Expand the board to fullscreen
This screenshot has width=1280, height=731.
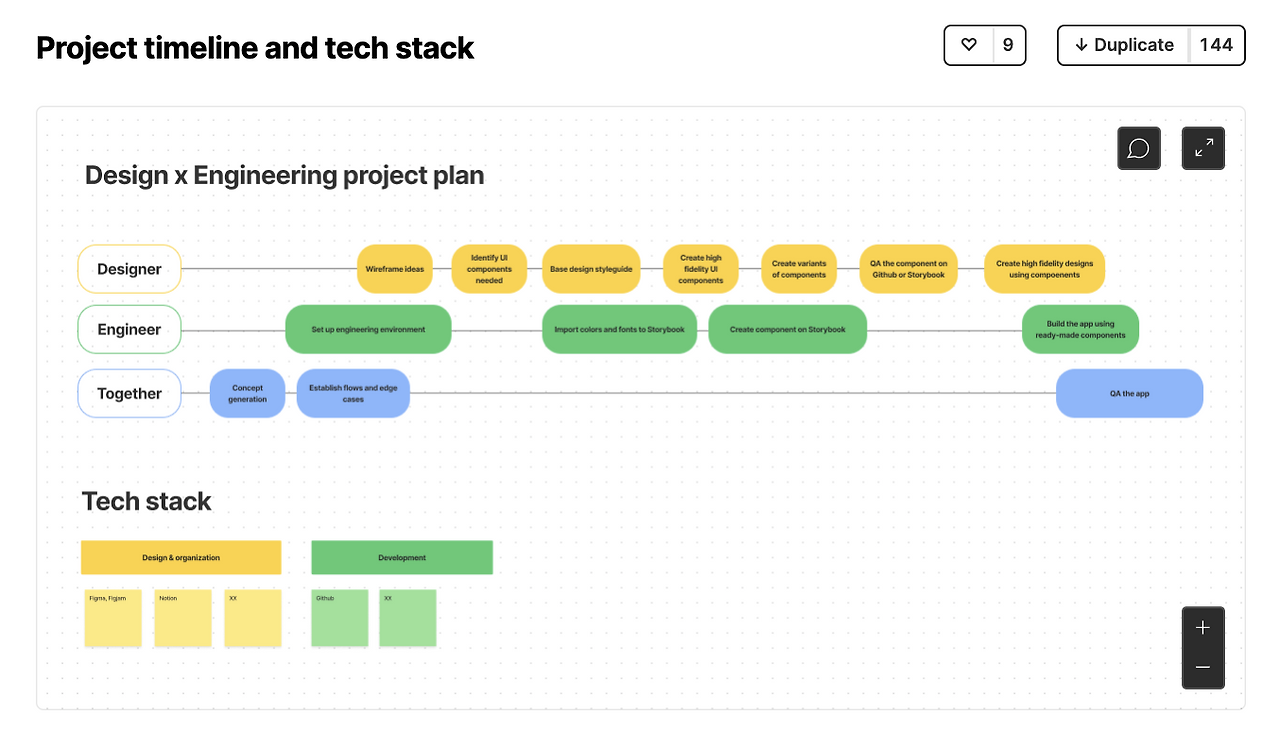[x=1203, y=149]
